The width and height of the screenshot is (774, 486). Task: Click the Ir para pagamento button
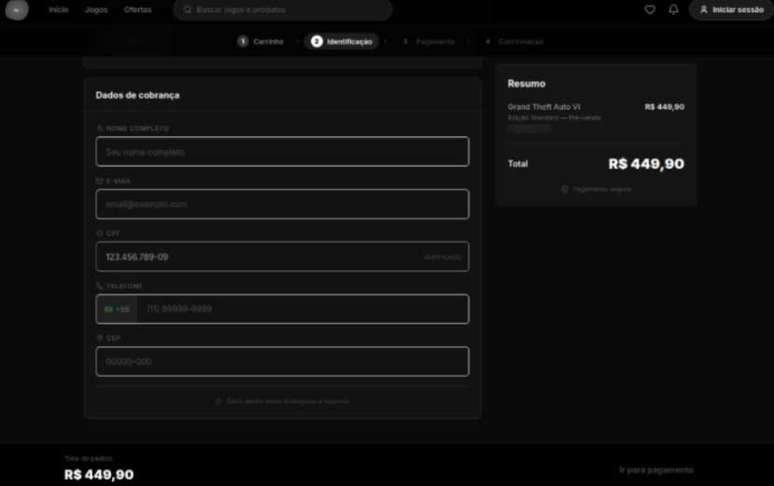point(656,470)
